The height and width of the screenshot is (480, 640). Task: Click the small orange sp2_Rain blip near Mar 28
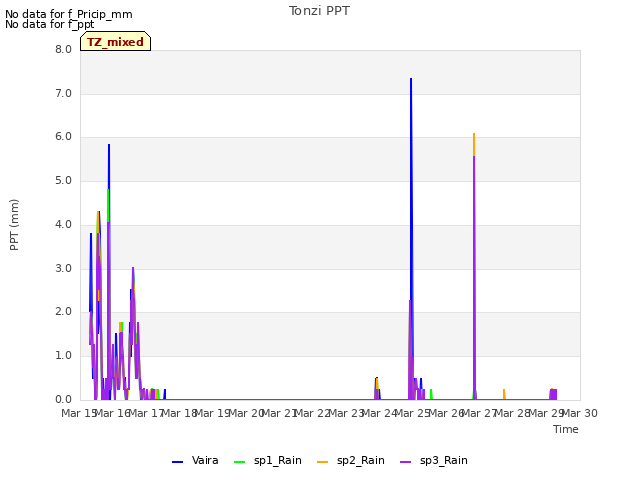[x=504, y=394]
